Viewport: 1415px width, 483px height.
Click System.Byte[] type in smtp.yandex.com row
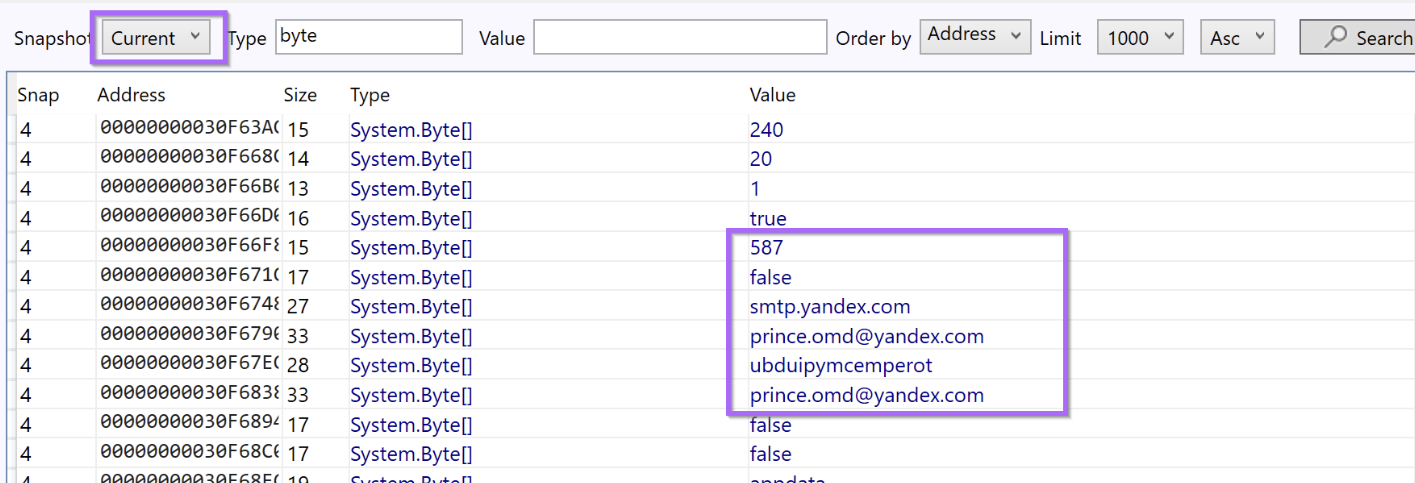(x=411, y=307)
